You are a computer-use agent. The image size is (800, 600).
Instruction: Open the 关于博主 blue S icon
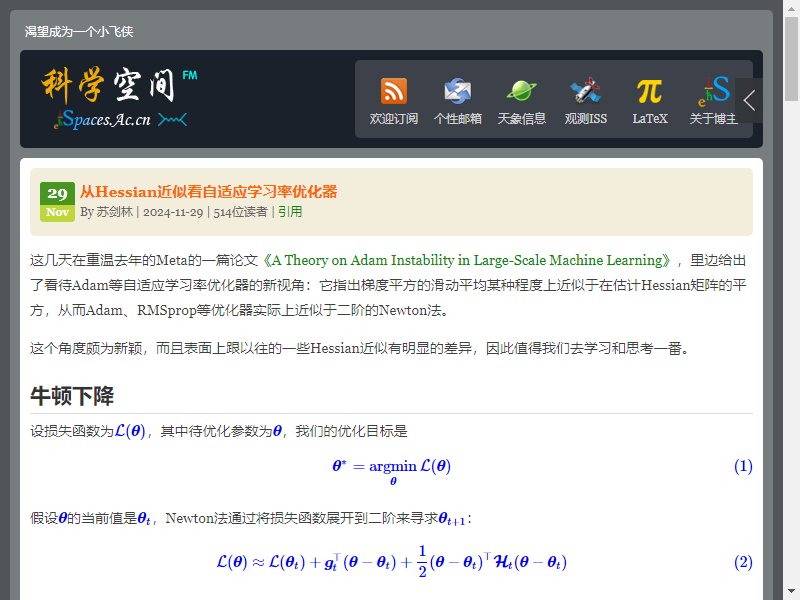click(x=713, y=91)
